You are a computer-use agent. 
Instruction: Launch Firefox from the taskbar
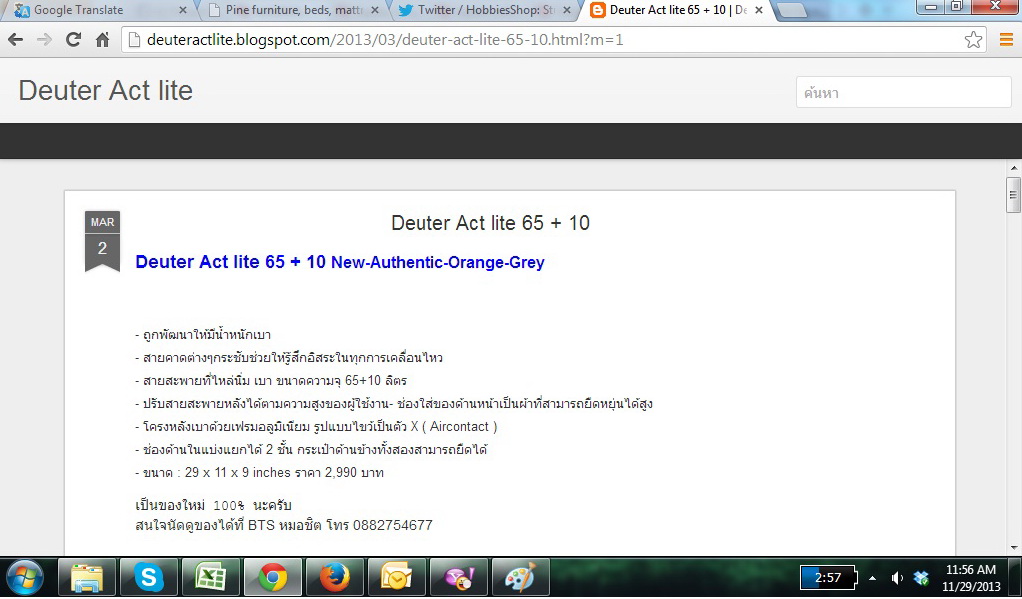click(x=334, y=577)
